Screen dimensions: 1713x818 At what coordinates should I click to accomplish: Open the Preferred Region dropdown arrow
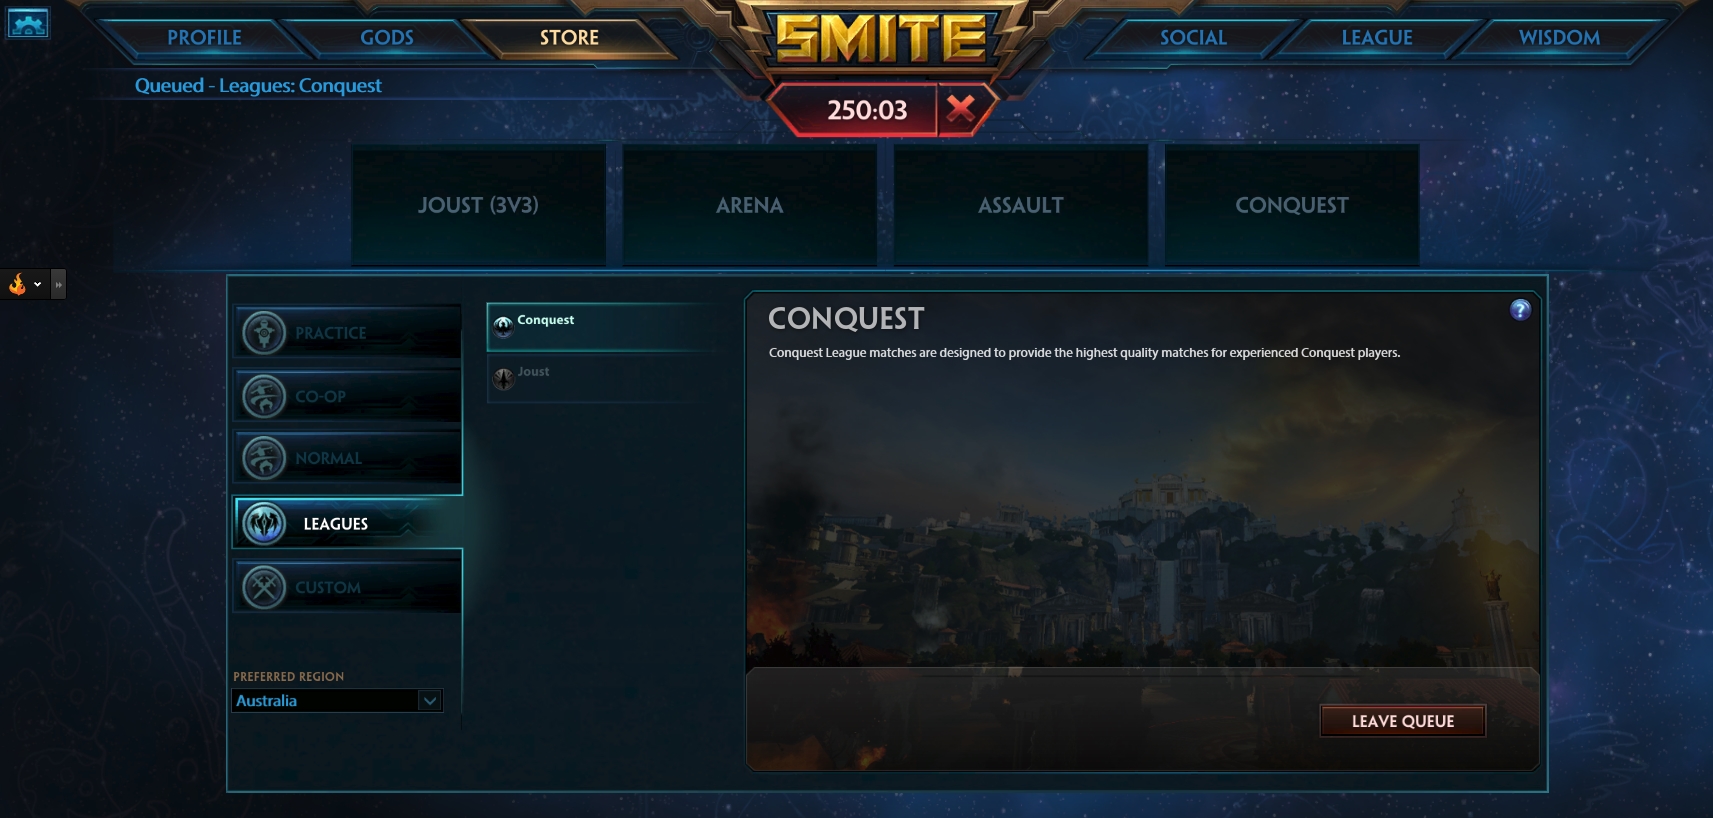(430, 700)
